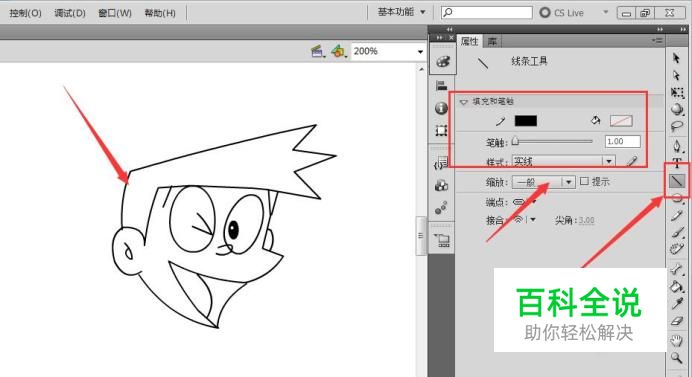The height and width of the screenshot is (377, 692).
Task: Click the 笔触 stroke width slider handle
Action: (515, 142)
